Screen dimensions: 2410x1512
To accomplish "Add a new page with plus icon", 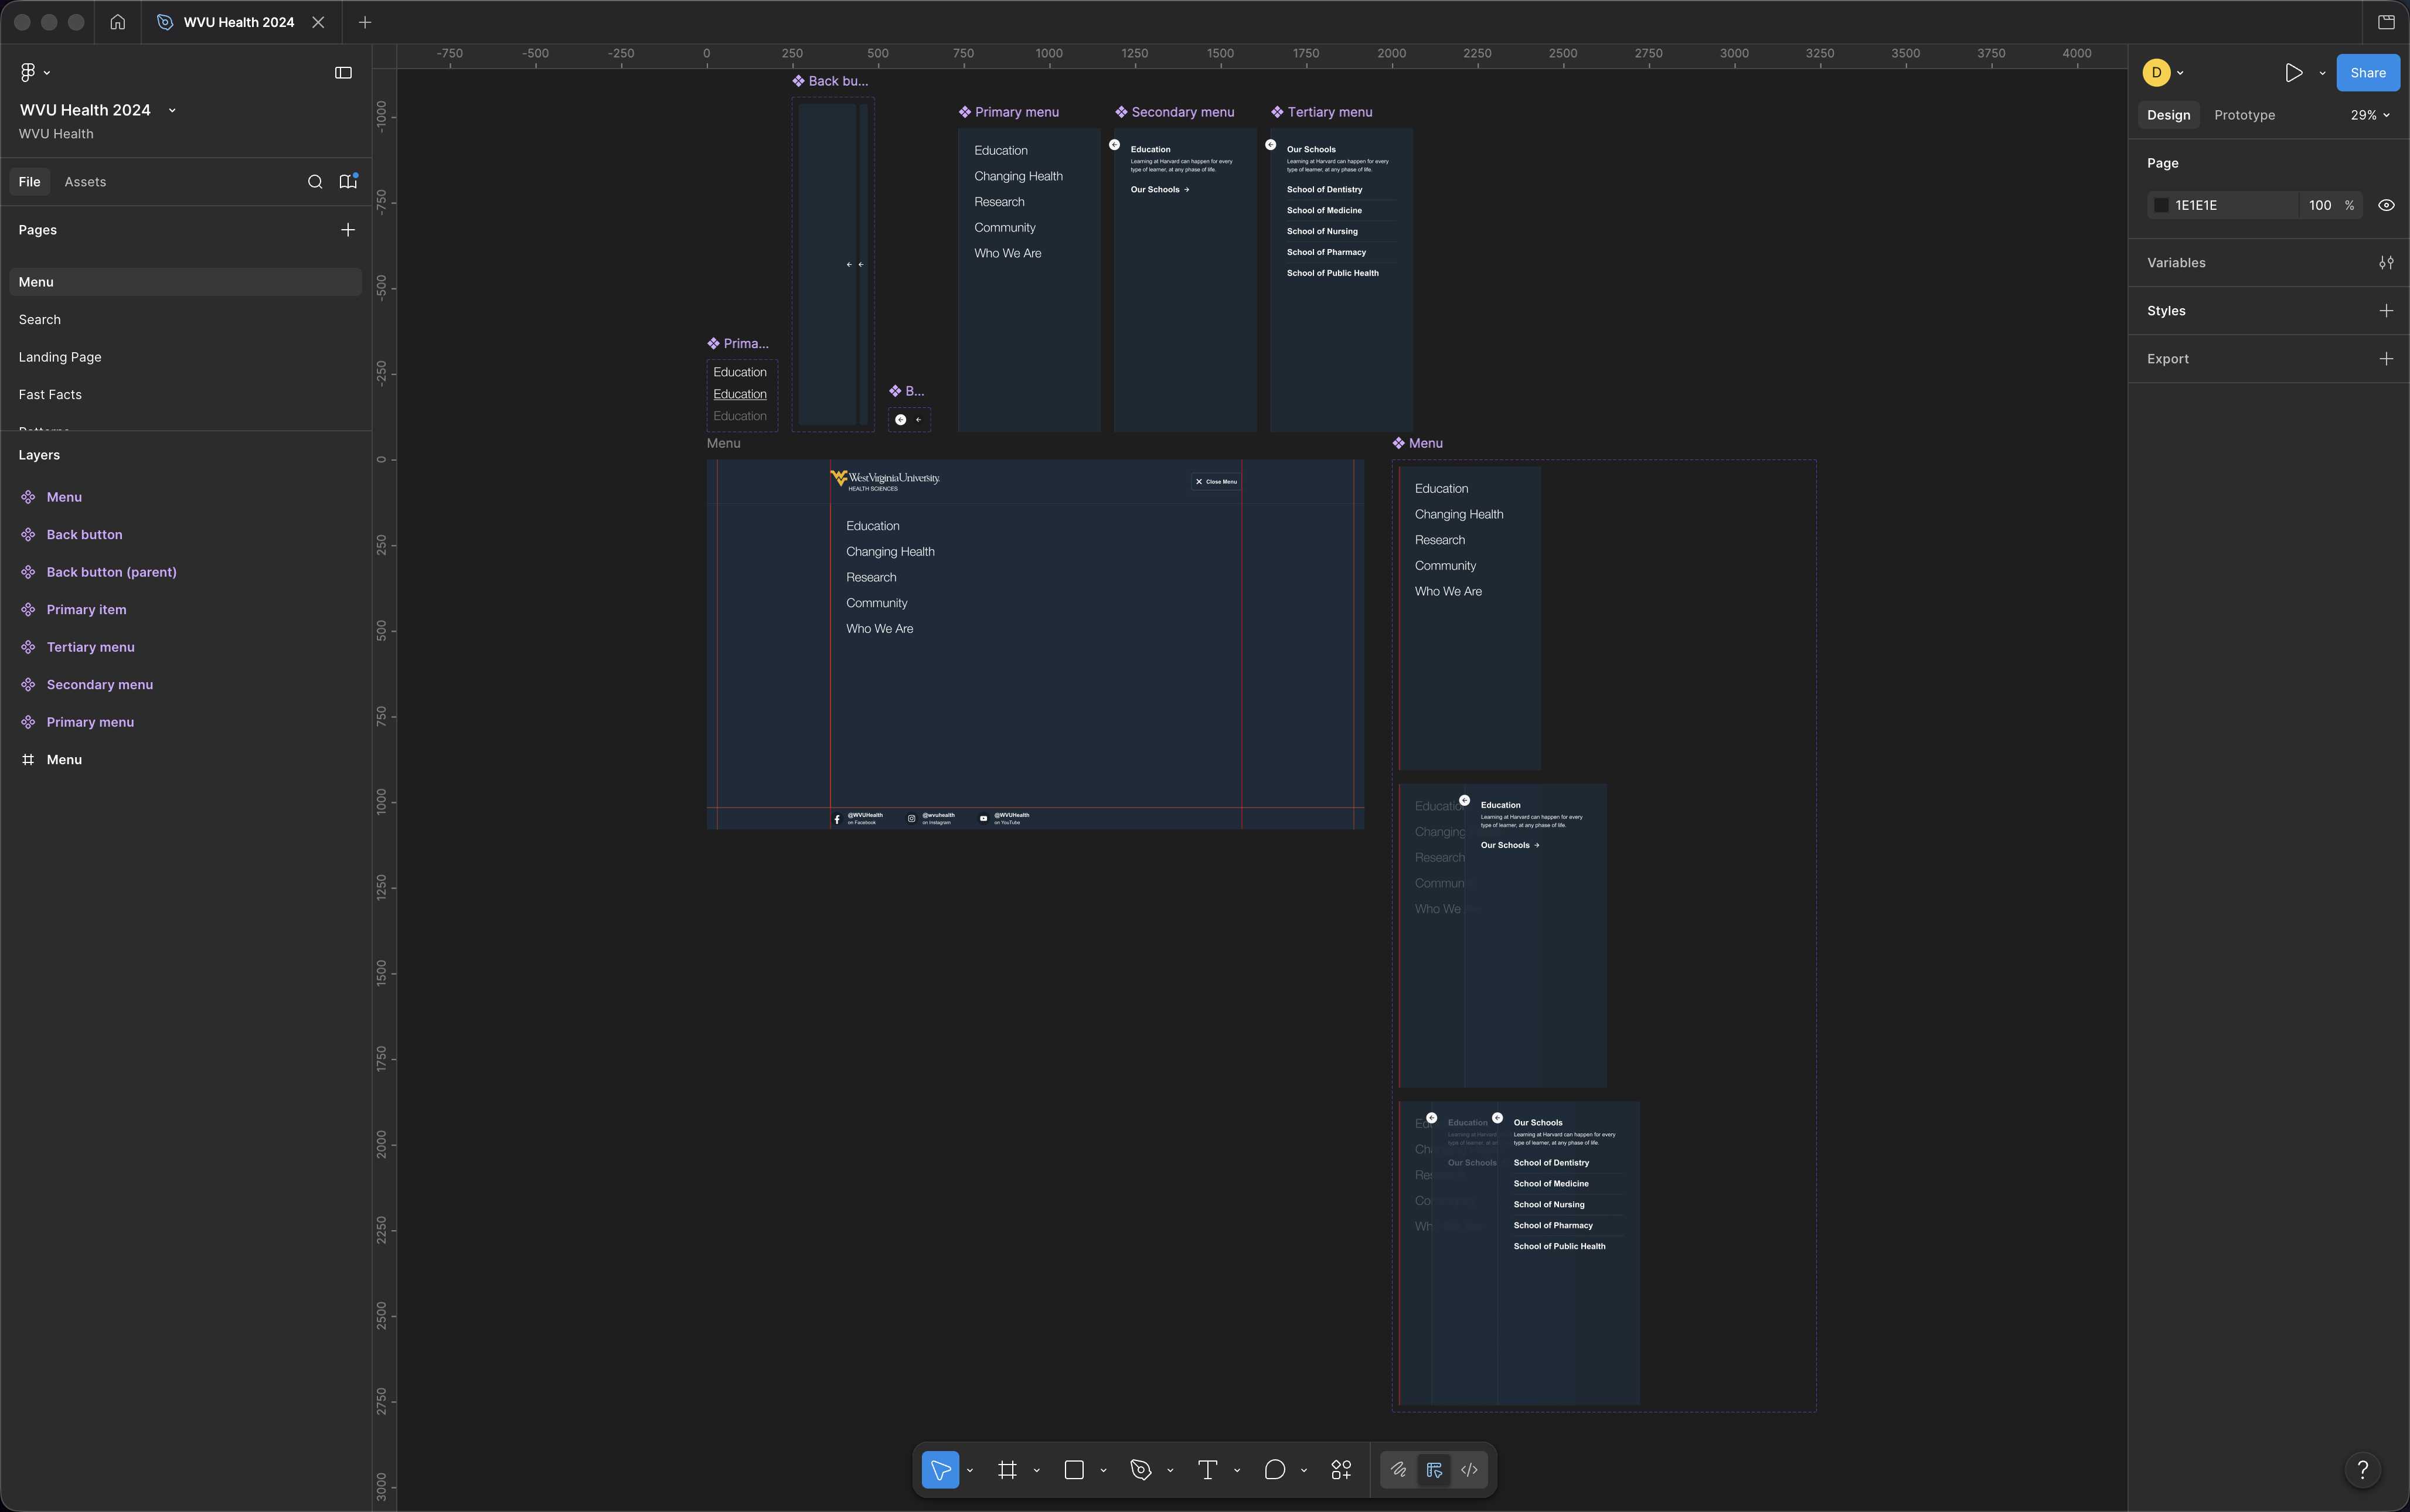I will [x=348, y=230].
